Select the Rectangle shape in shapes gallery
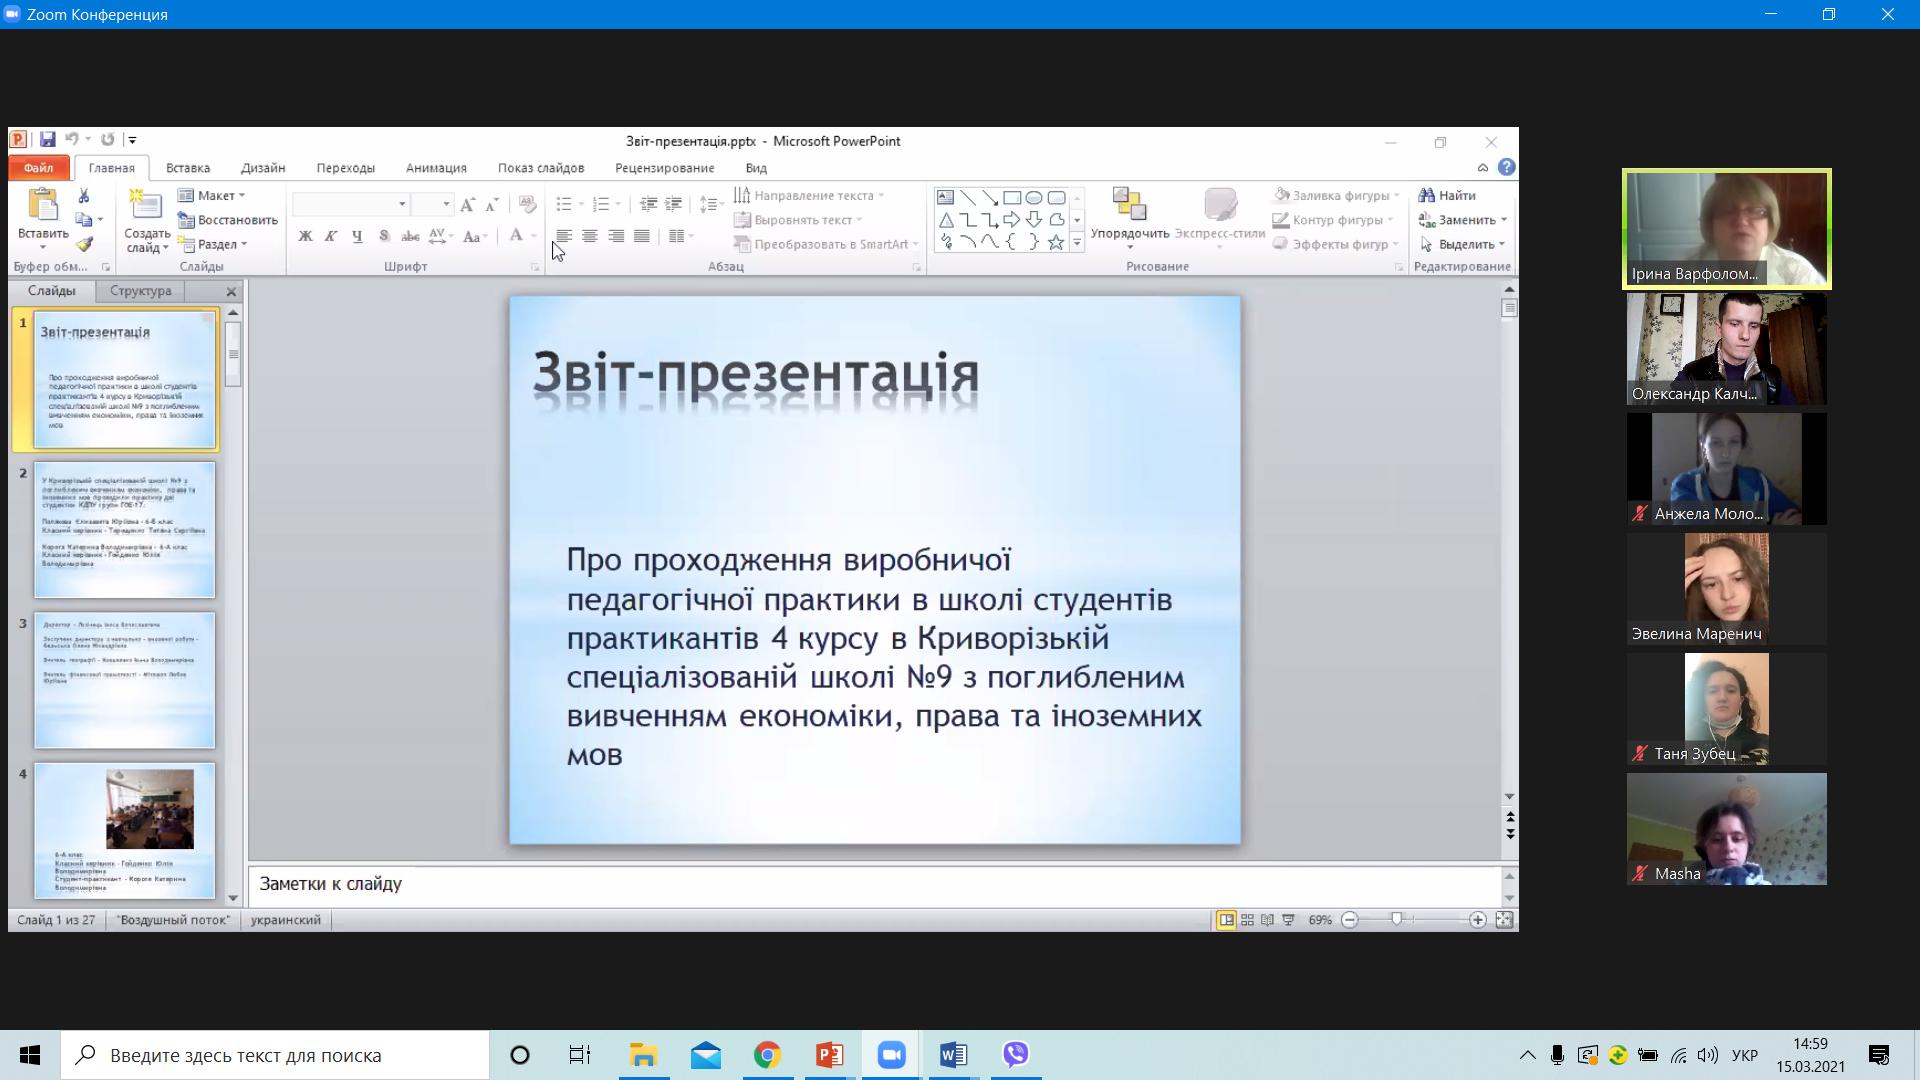 click(1012, 198)
